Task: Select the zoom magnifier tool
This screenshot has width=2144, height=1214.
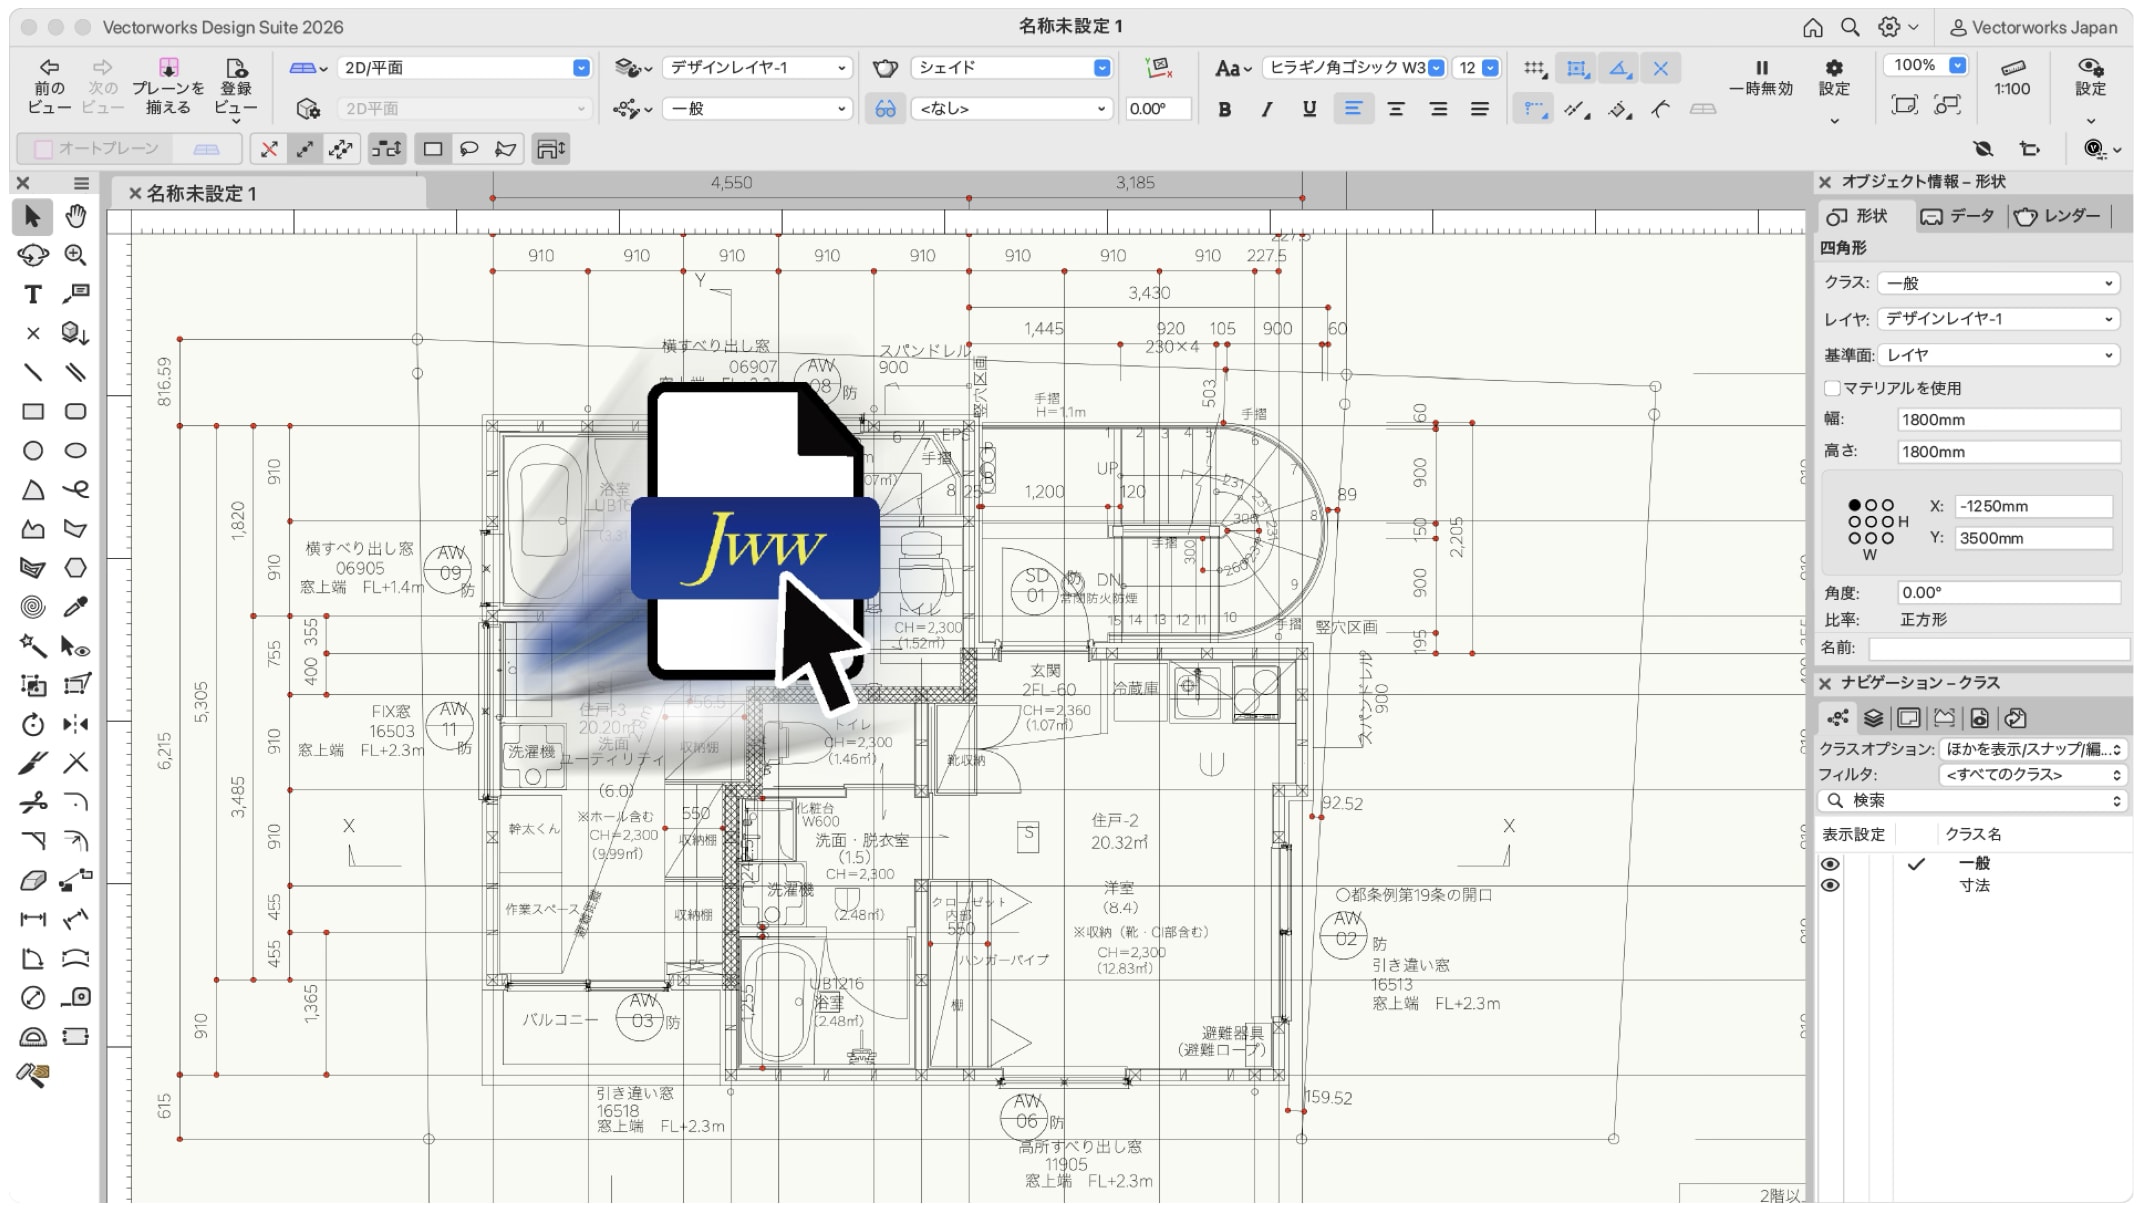Action: coord(75,255)
